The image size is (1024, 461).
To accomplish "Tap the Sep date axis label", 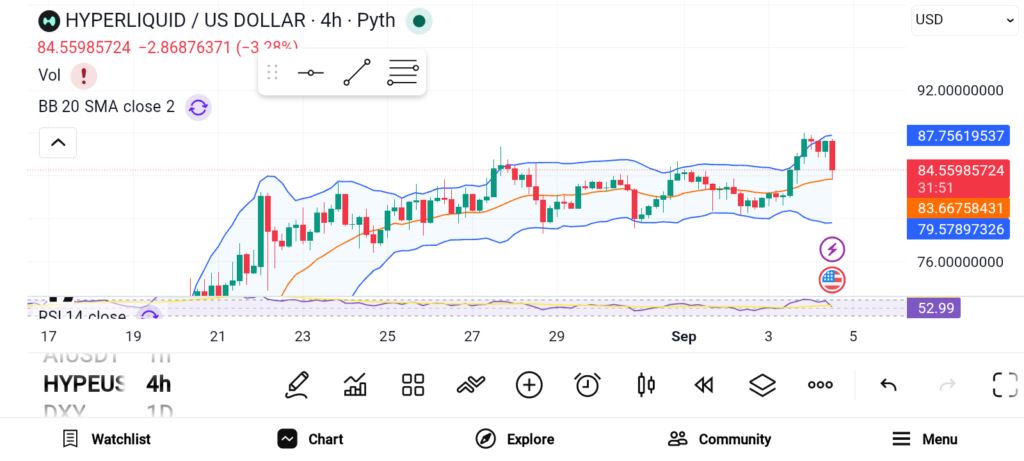I will (x=684, y=337).
